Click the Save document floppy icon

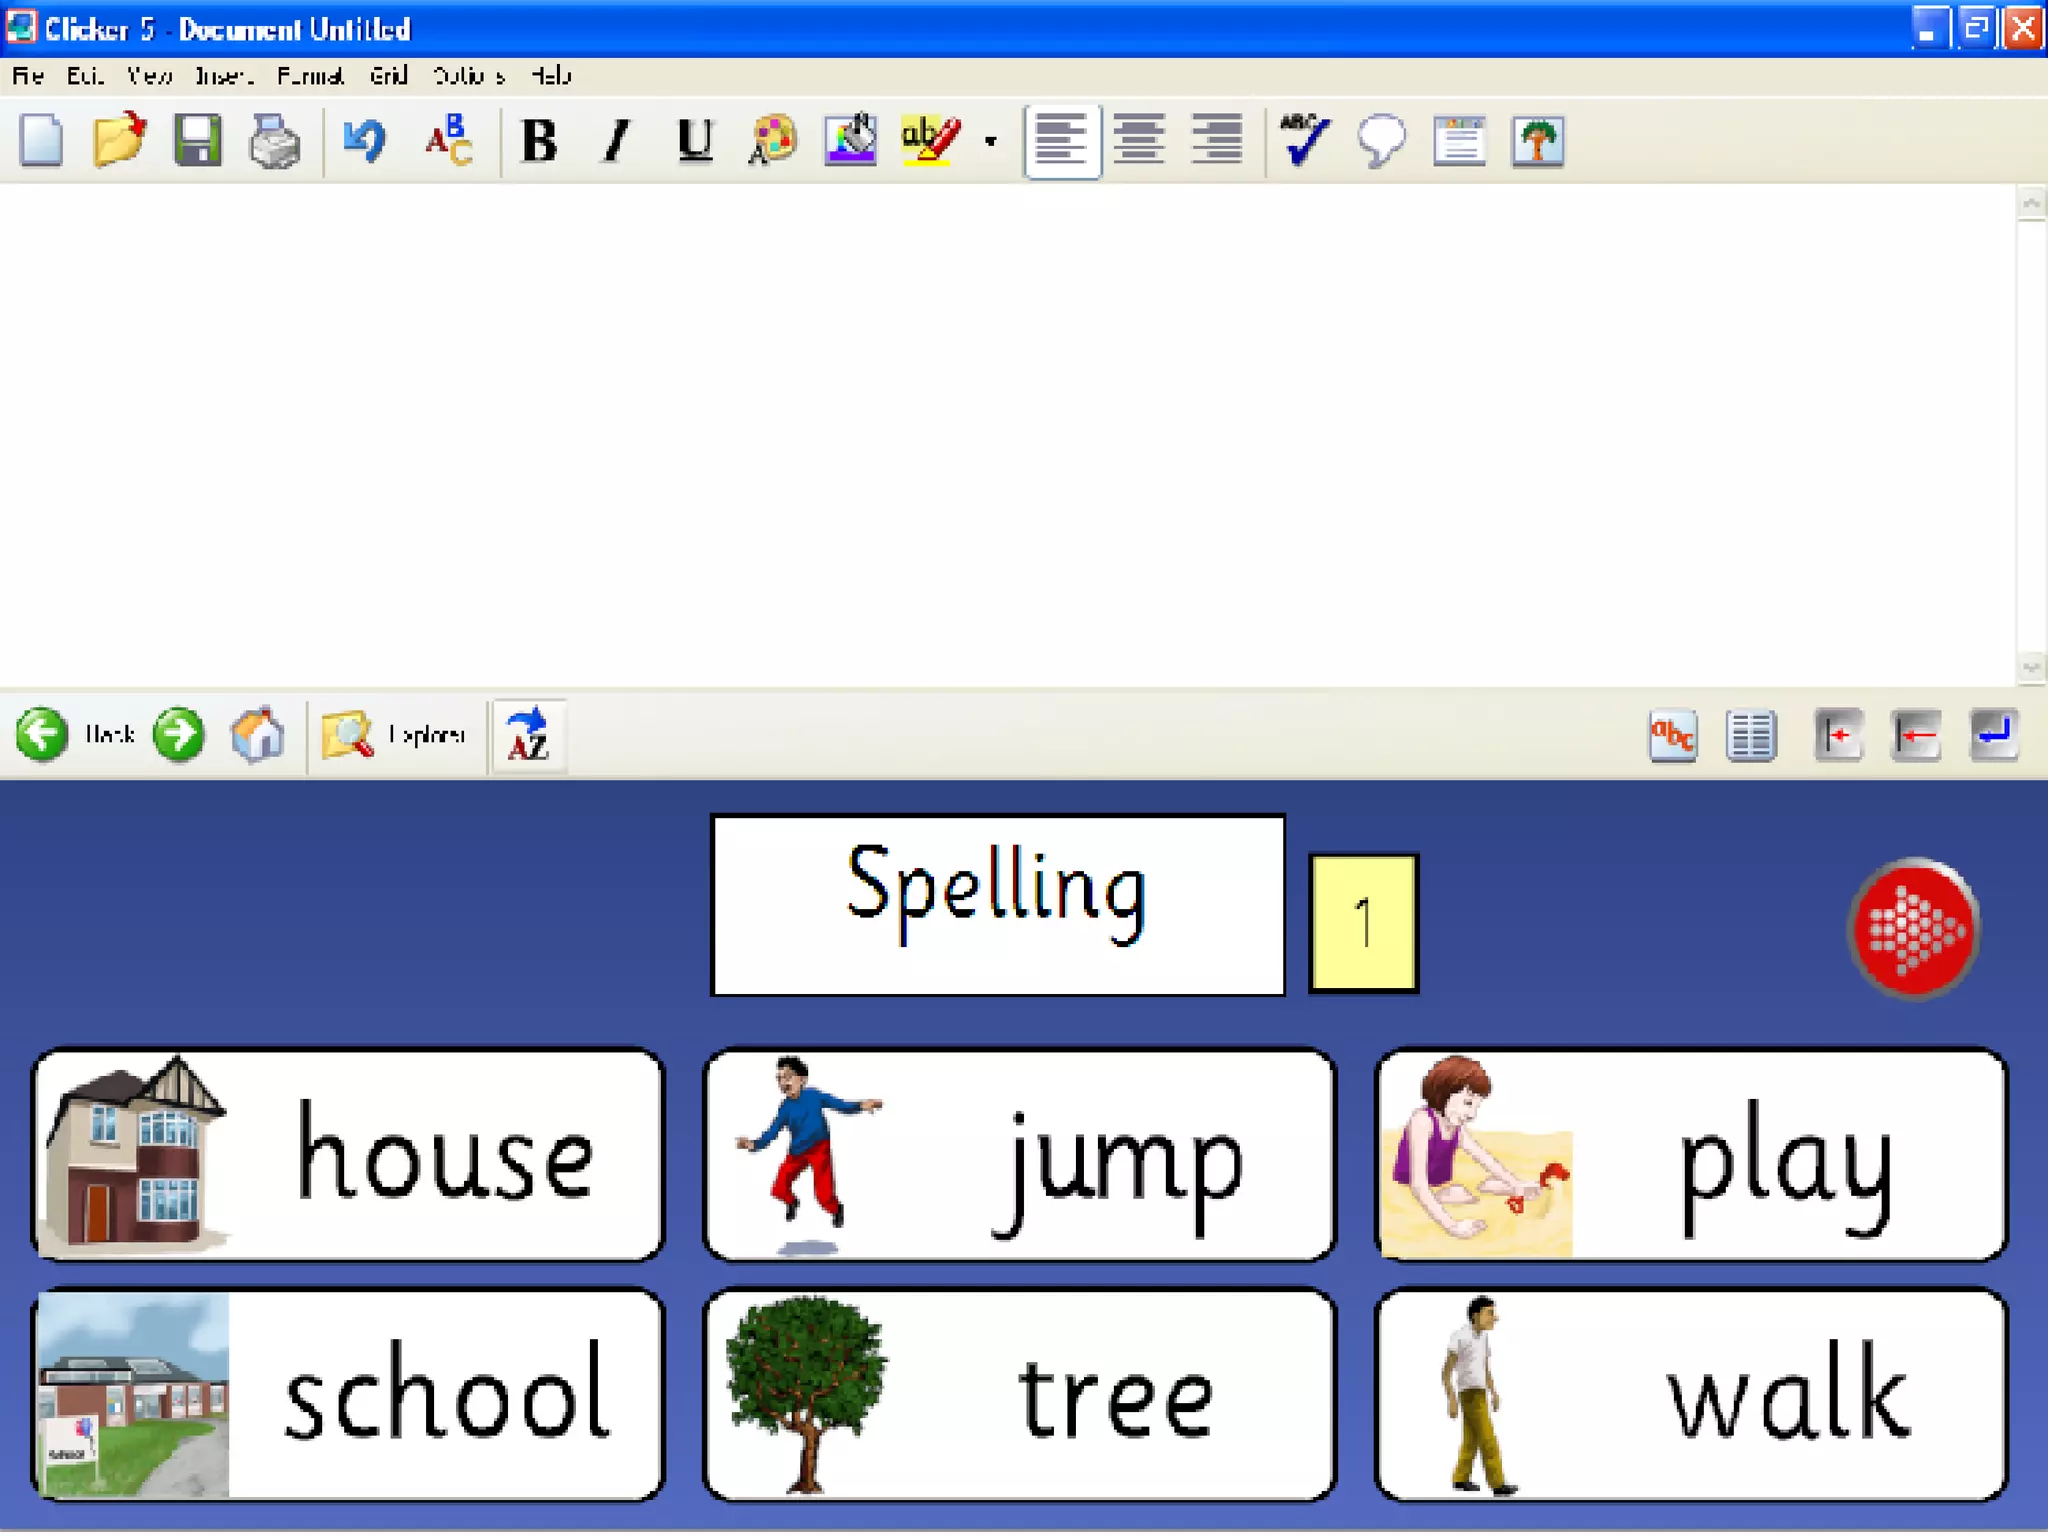click(197, 140)
